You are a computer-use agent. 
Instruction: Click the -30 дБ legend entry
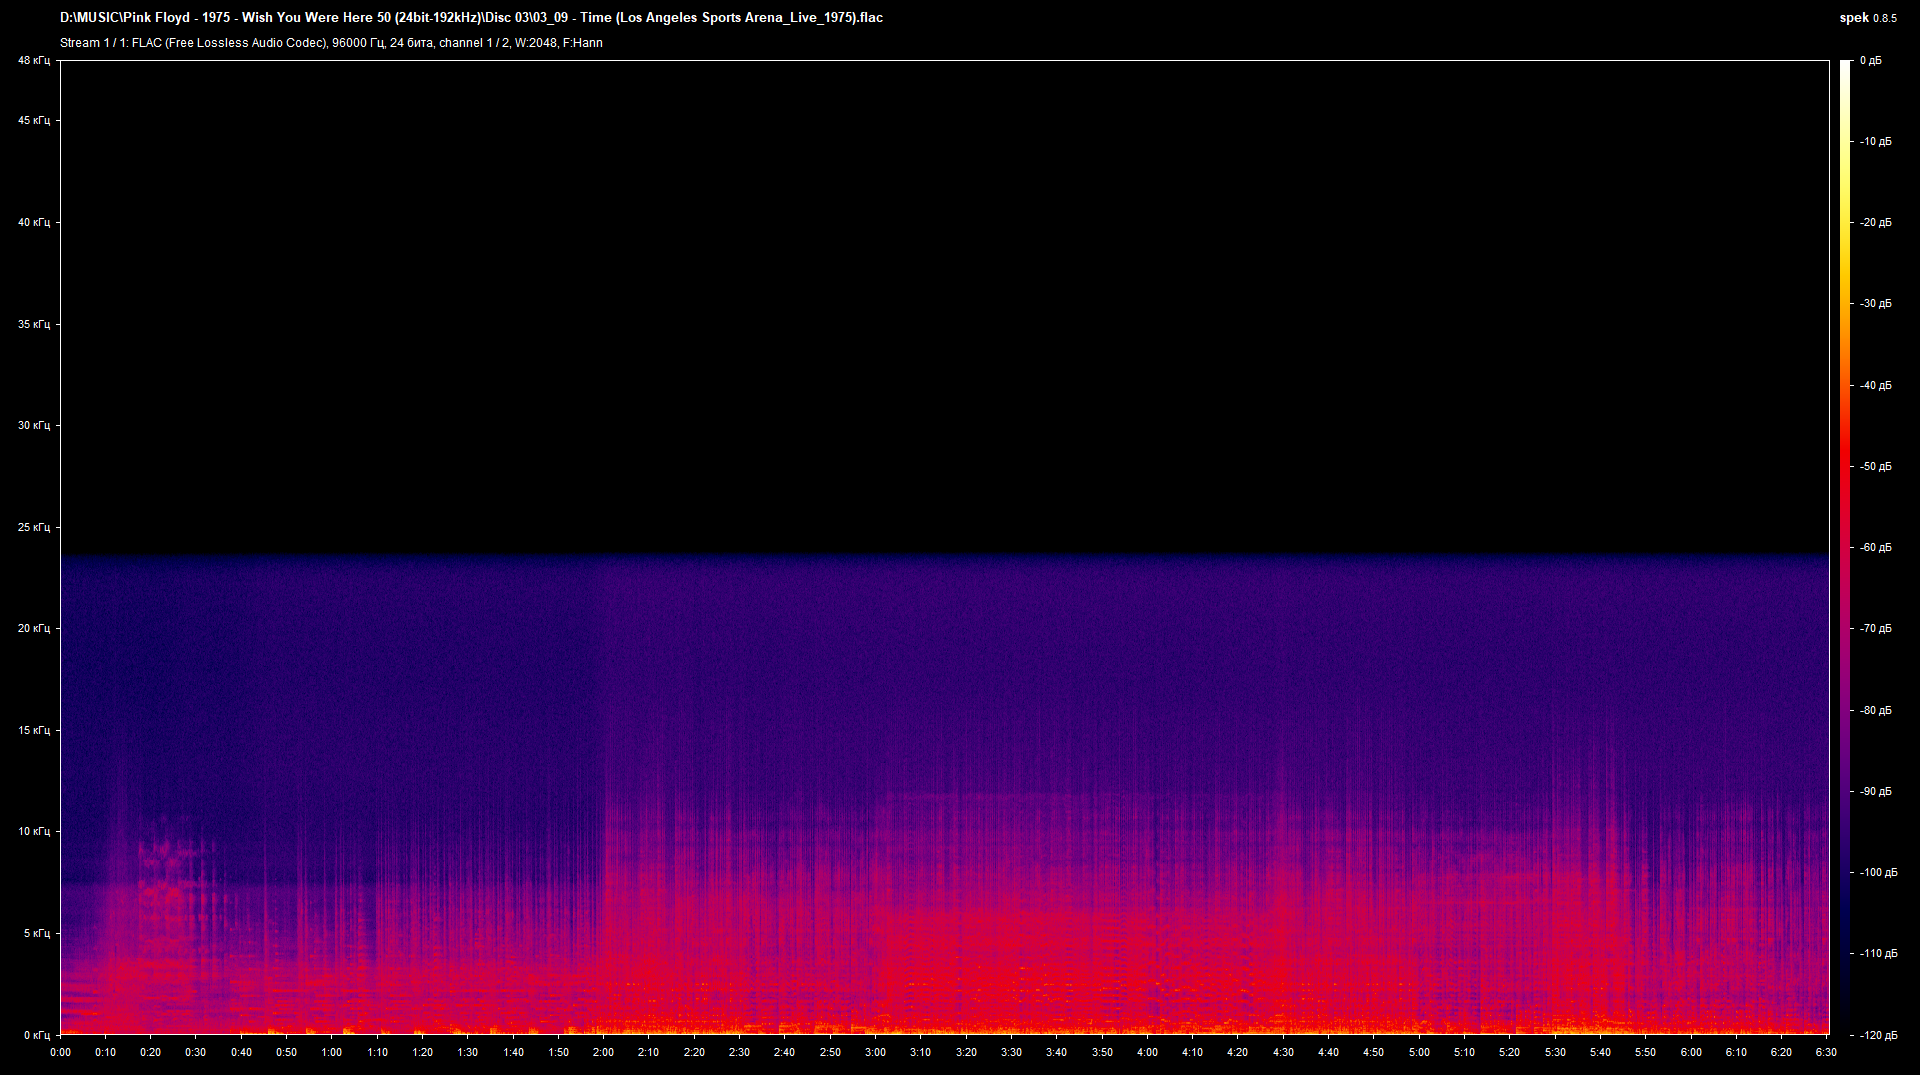[1876, 304]
